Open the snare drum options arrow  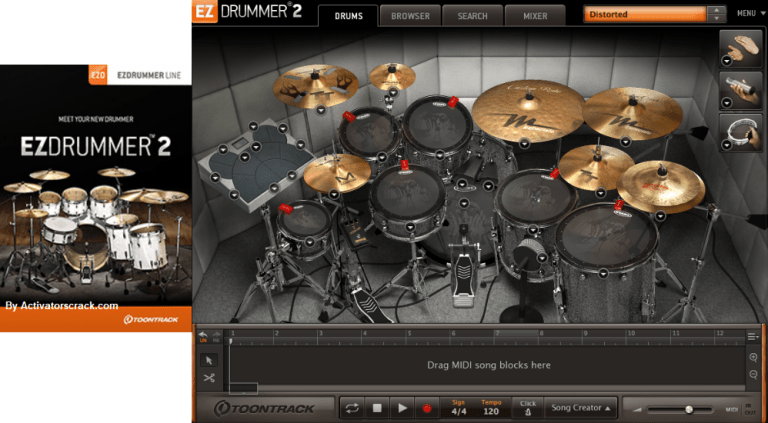pyautogui.click(x=409, y=227)
